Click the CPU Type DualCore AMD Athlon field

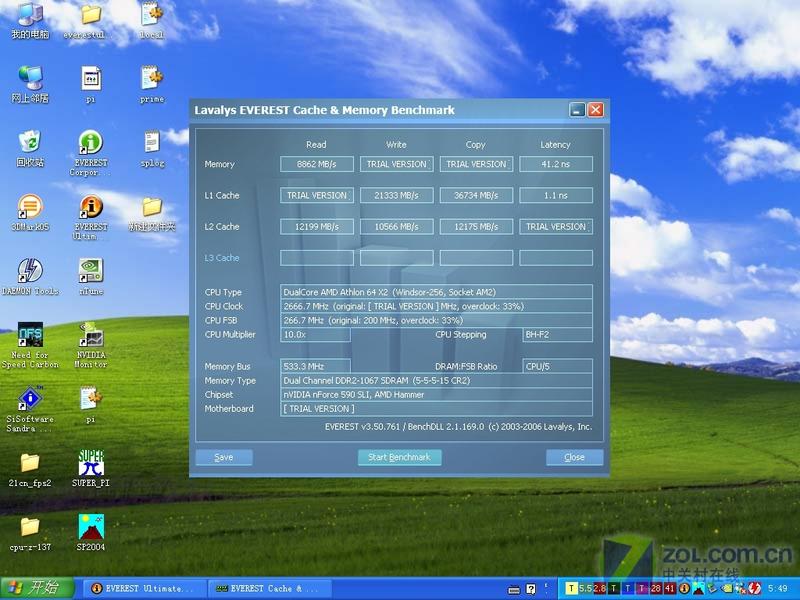[436, 292]
